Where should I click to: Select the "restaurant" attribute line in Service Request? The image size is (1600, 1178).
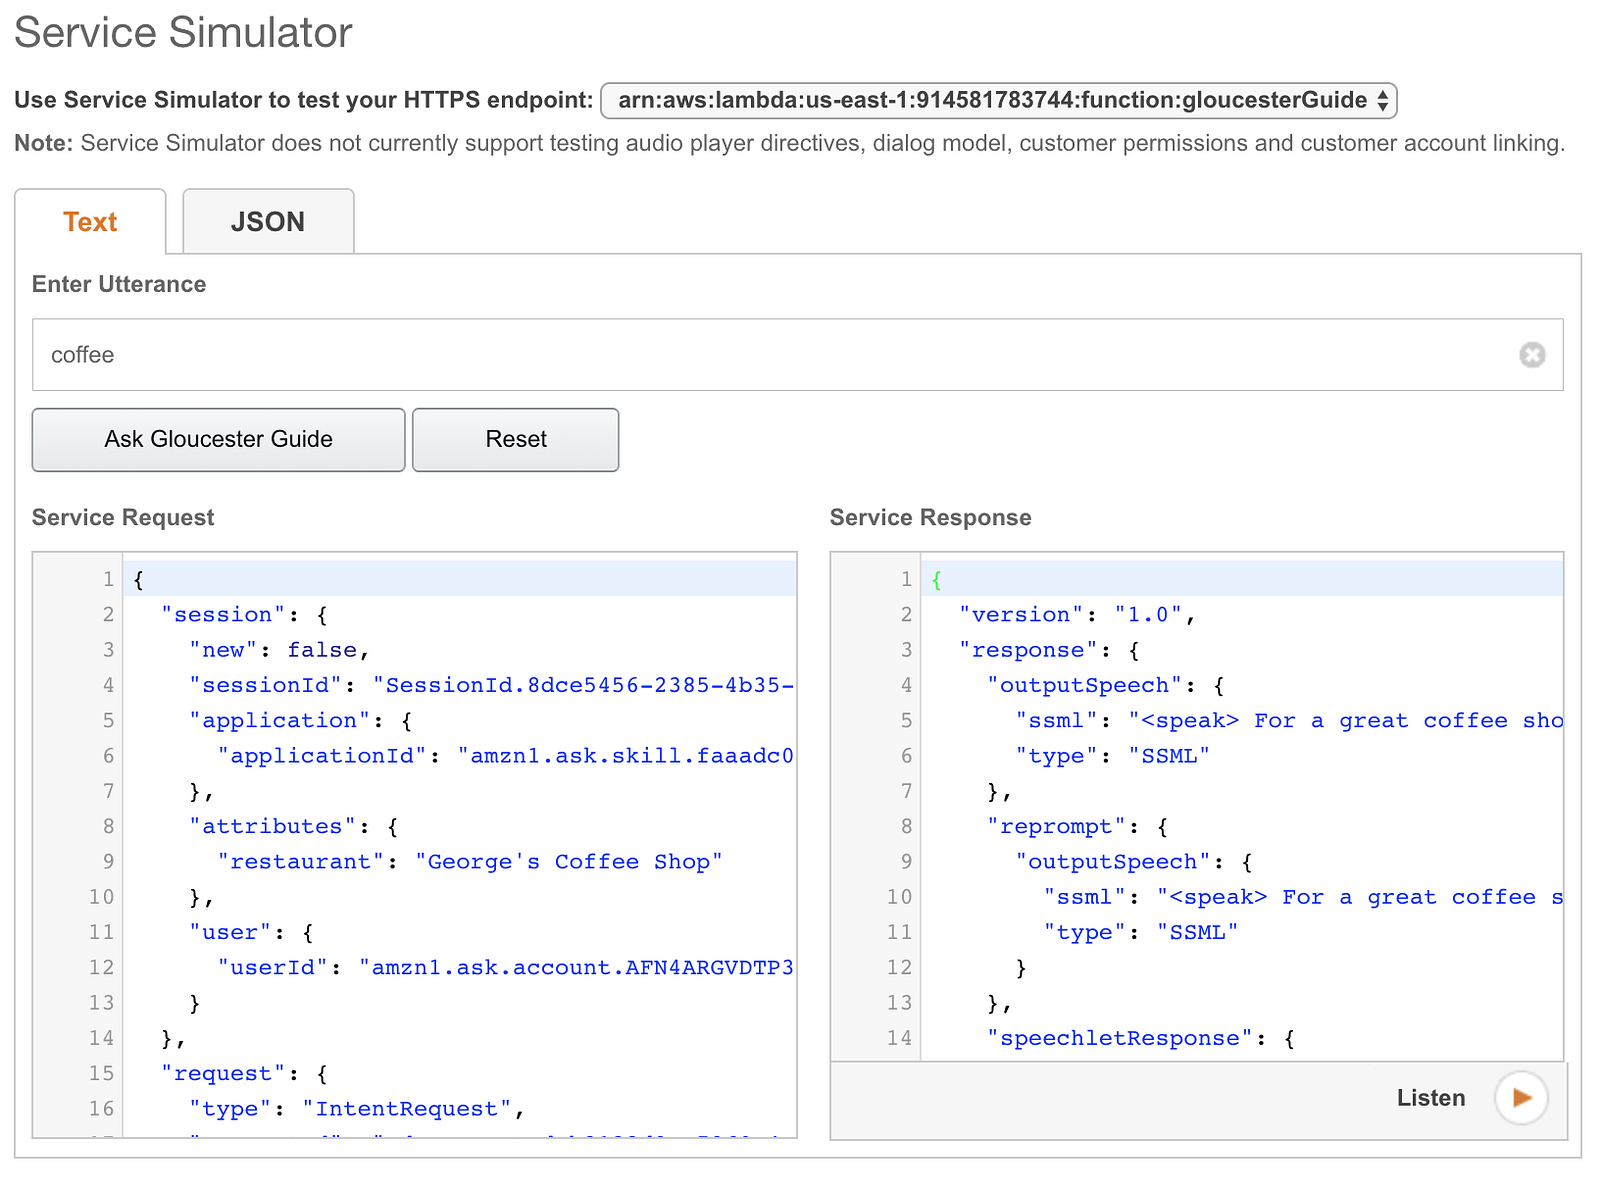coord(470,862)
